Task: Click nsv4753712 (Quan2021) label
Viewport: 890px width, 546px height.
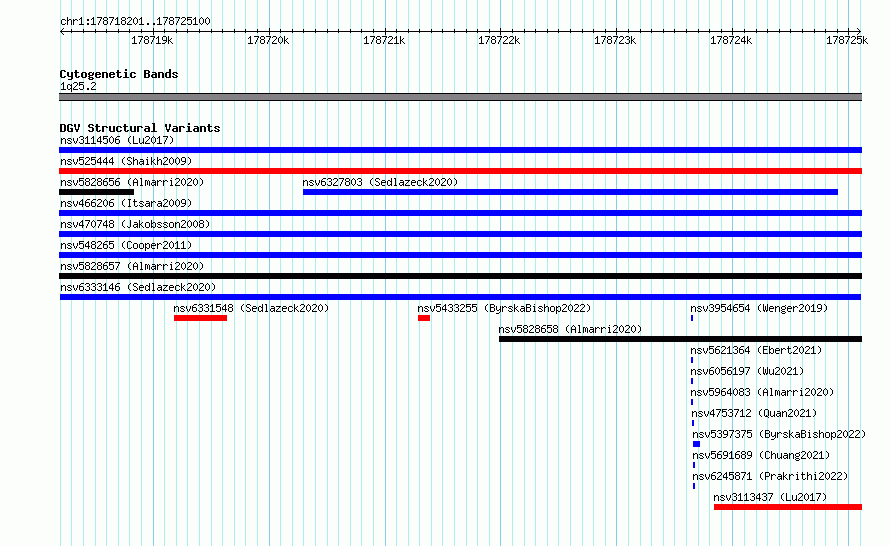Action: (x=754, y=413)
